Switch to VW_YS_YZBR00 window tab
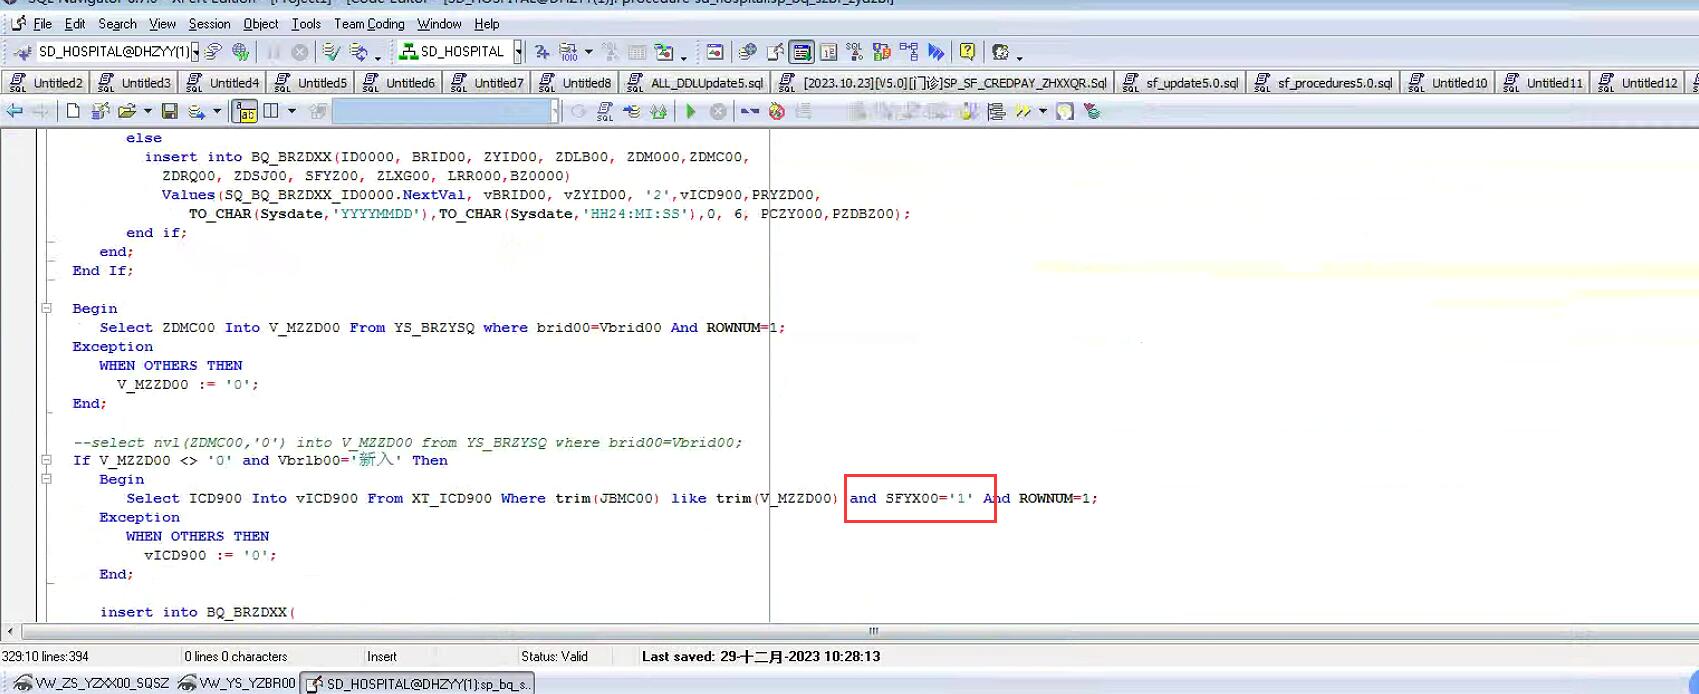This screenshot has height=694, width=1699. 237,683
